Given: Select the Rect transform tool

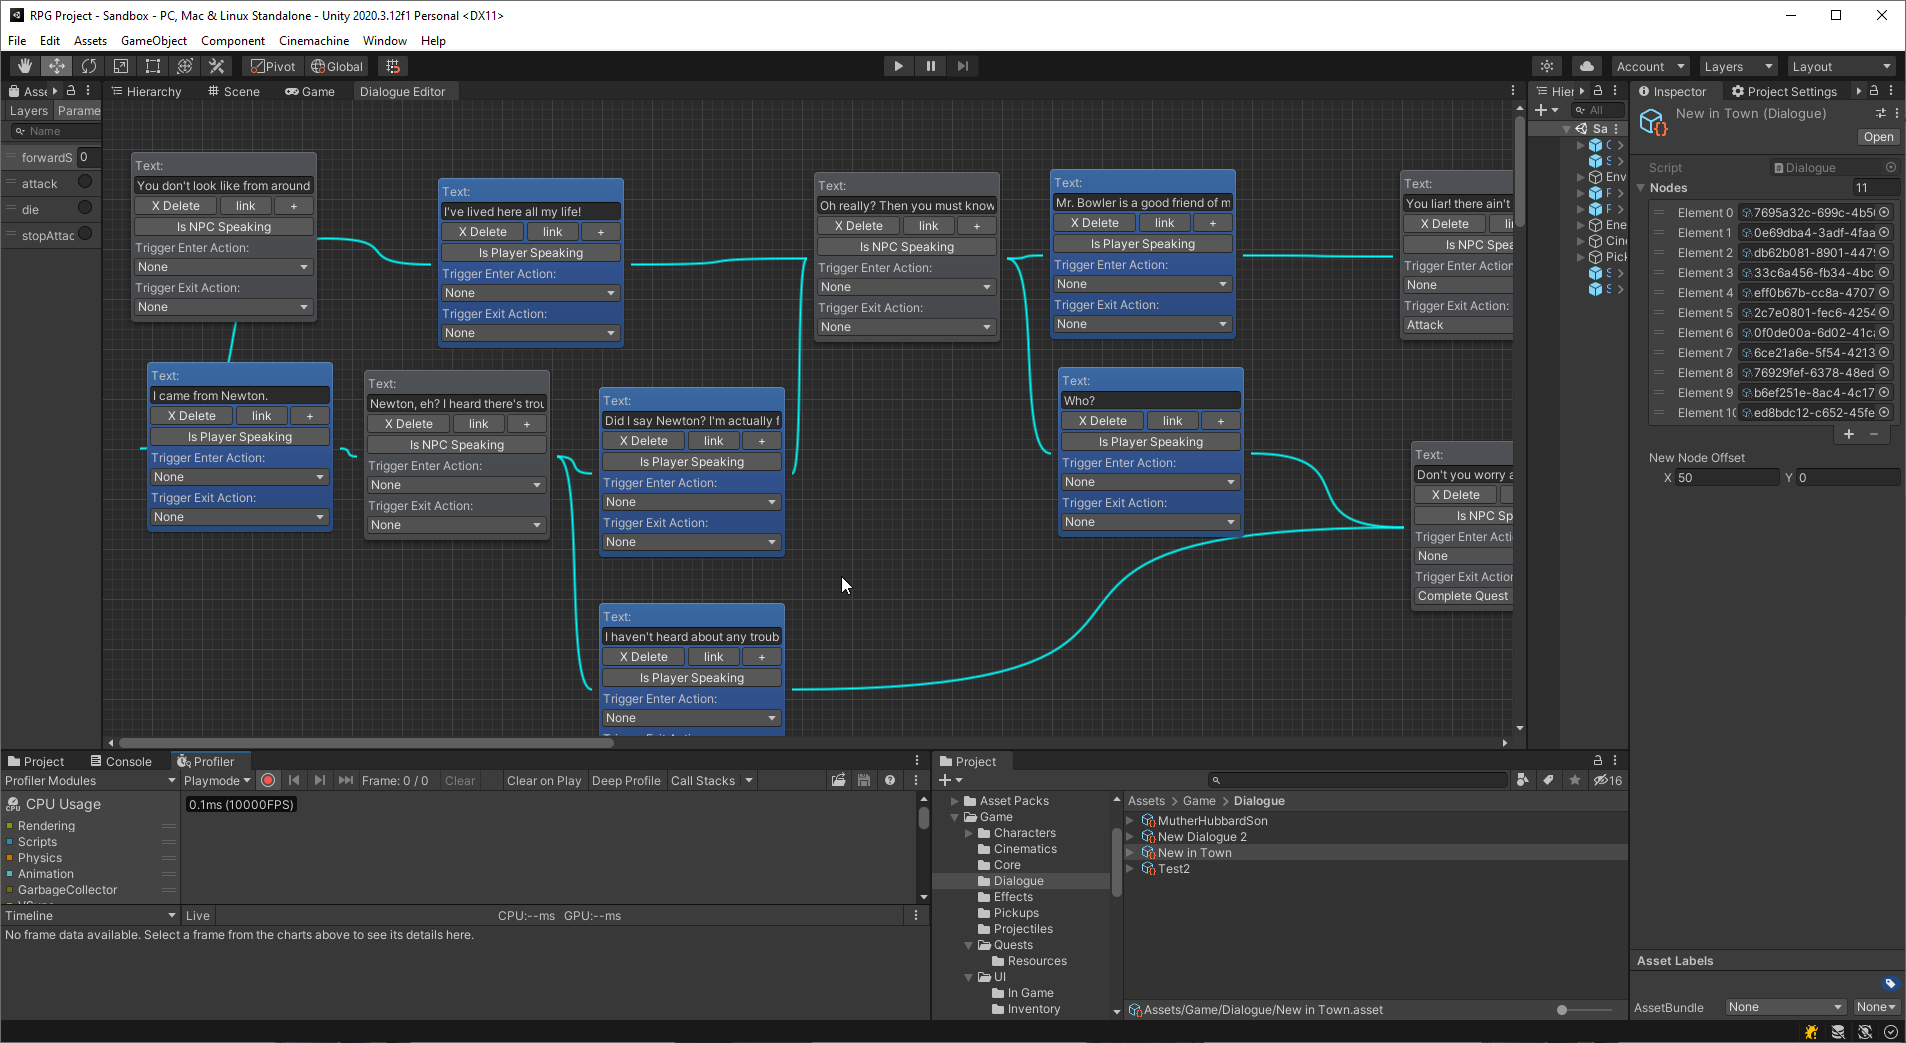Looking at the screenshot, I should point(153,66).
